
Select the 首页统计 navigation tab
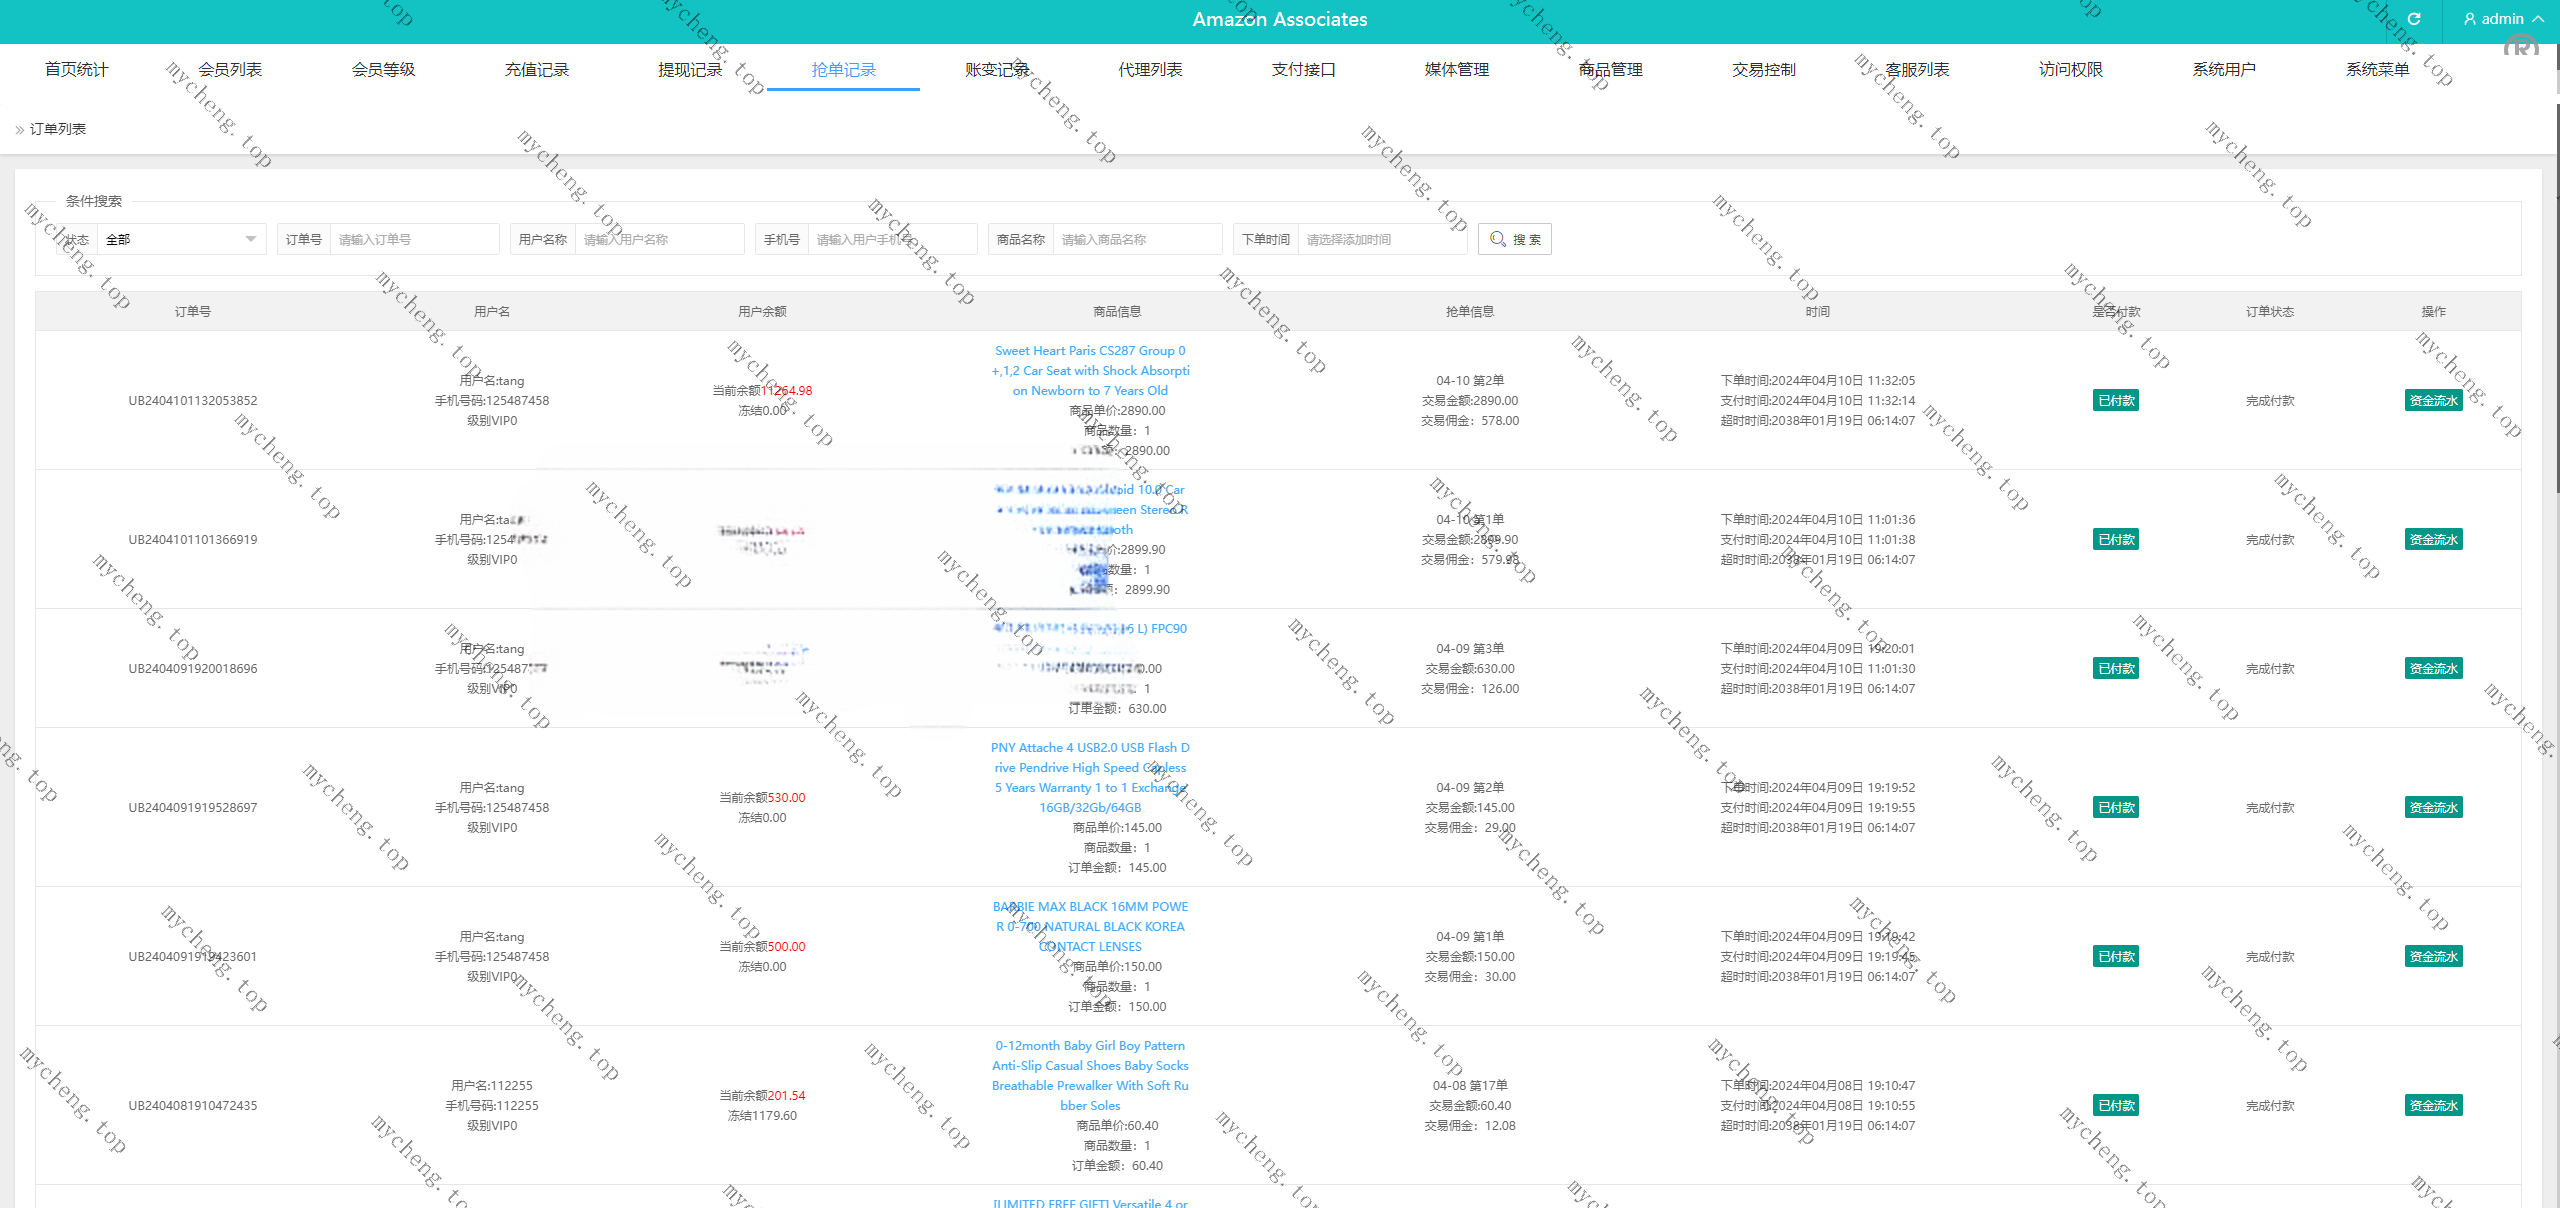77,69
